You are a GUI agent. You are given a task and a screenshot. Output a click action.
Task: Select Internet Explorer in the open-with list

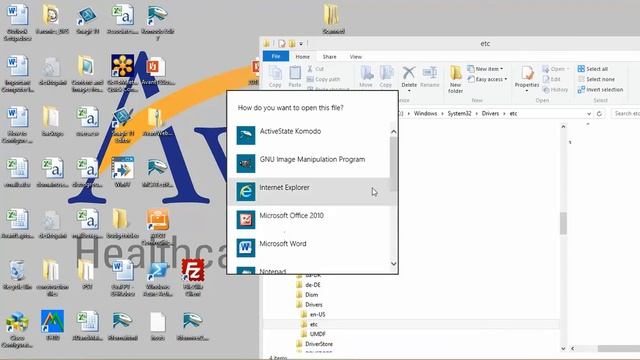[x=309, y=191]
